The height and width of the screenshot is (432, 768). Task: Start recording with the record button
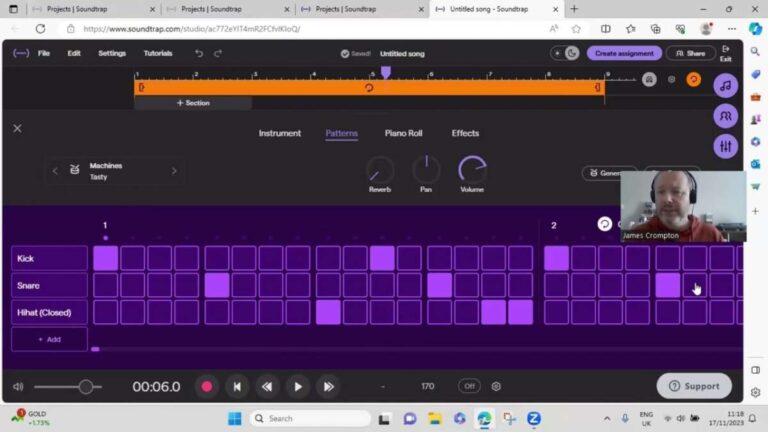pos(207,386)
